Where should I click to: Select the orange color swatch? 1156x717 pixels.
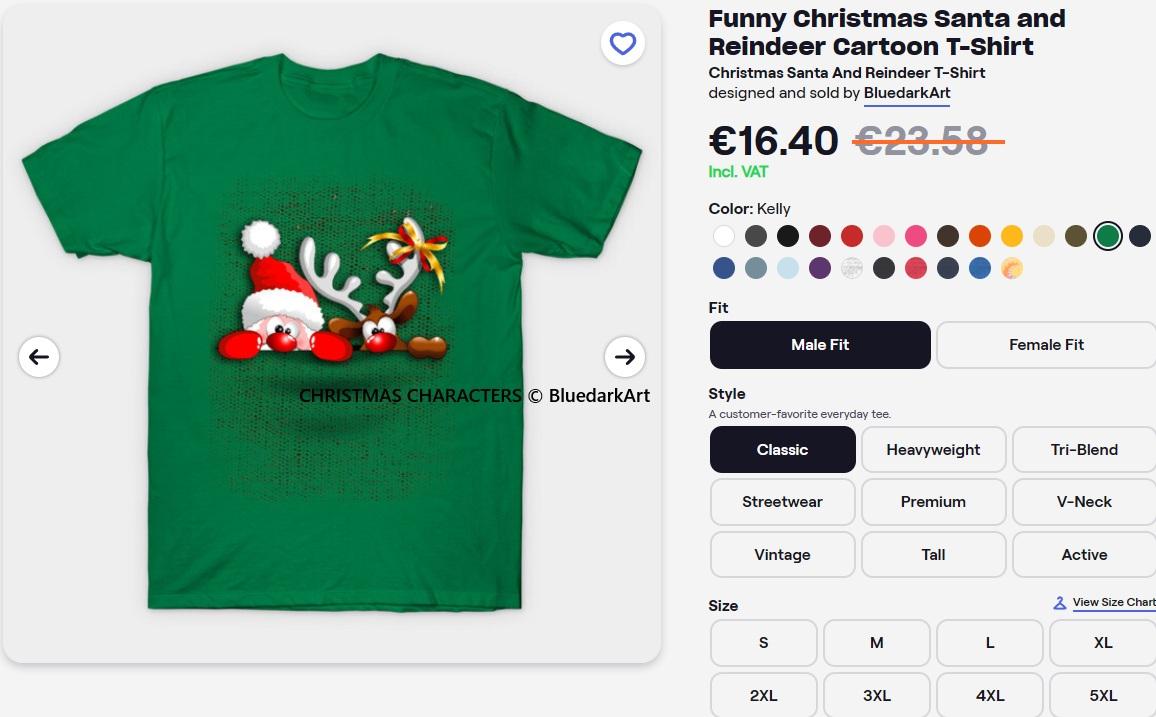point(980,236)
